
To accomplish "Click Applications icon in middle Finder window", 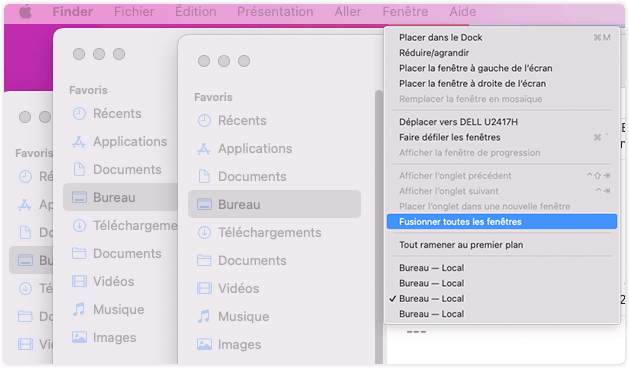I will [79, 142].
